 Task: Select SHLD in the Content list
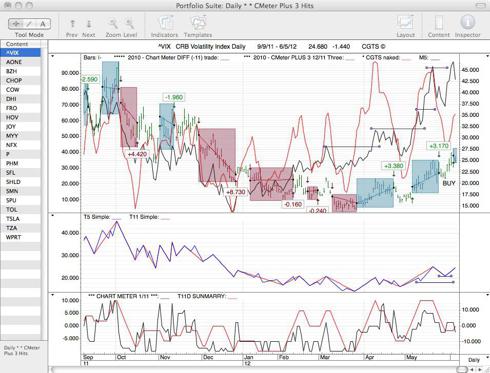[x=21, y=182]
